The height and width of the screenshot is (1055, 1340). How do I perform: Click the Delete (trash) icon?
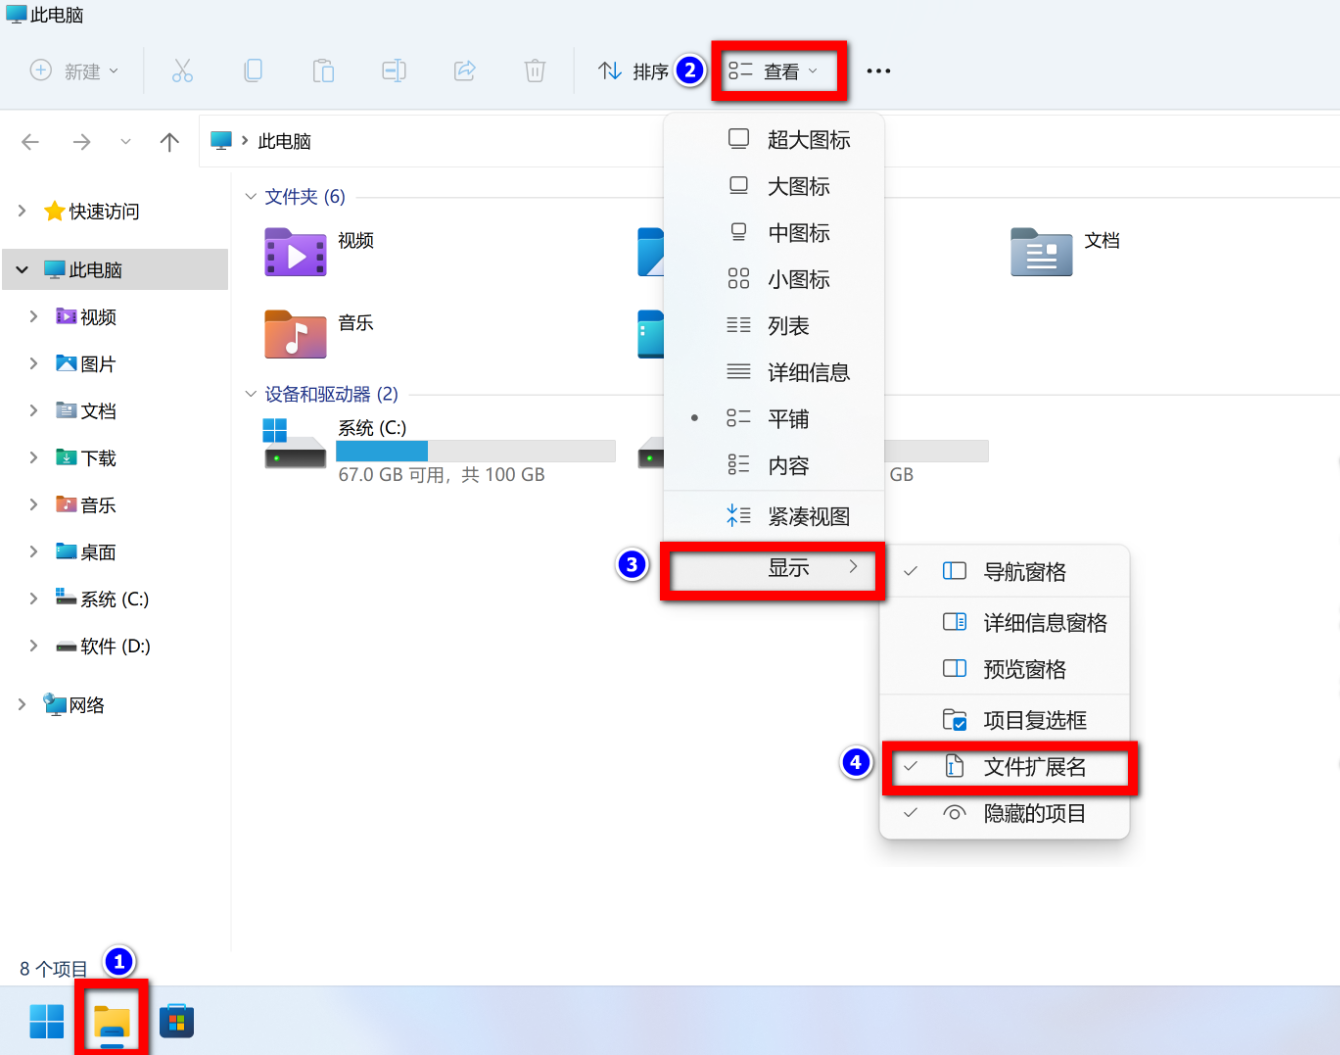534,70
